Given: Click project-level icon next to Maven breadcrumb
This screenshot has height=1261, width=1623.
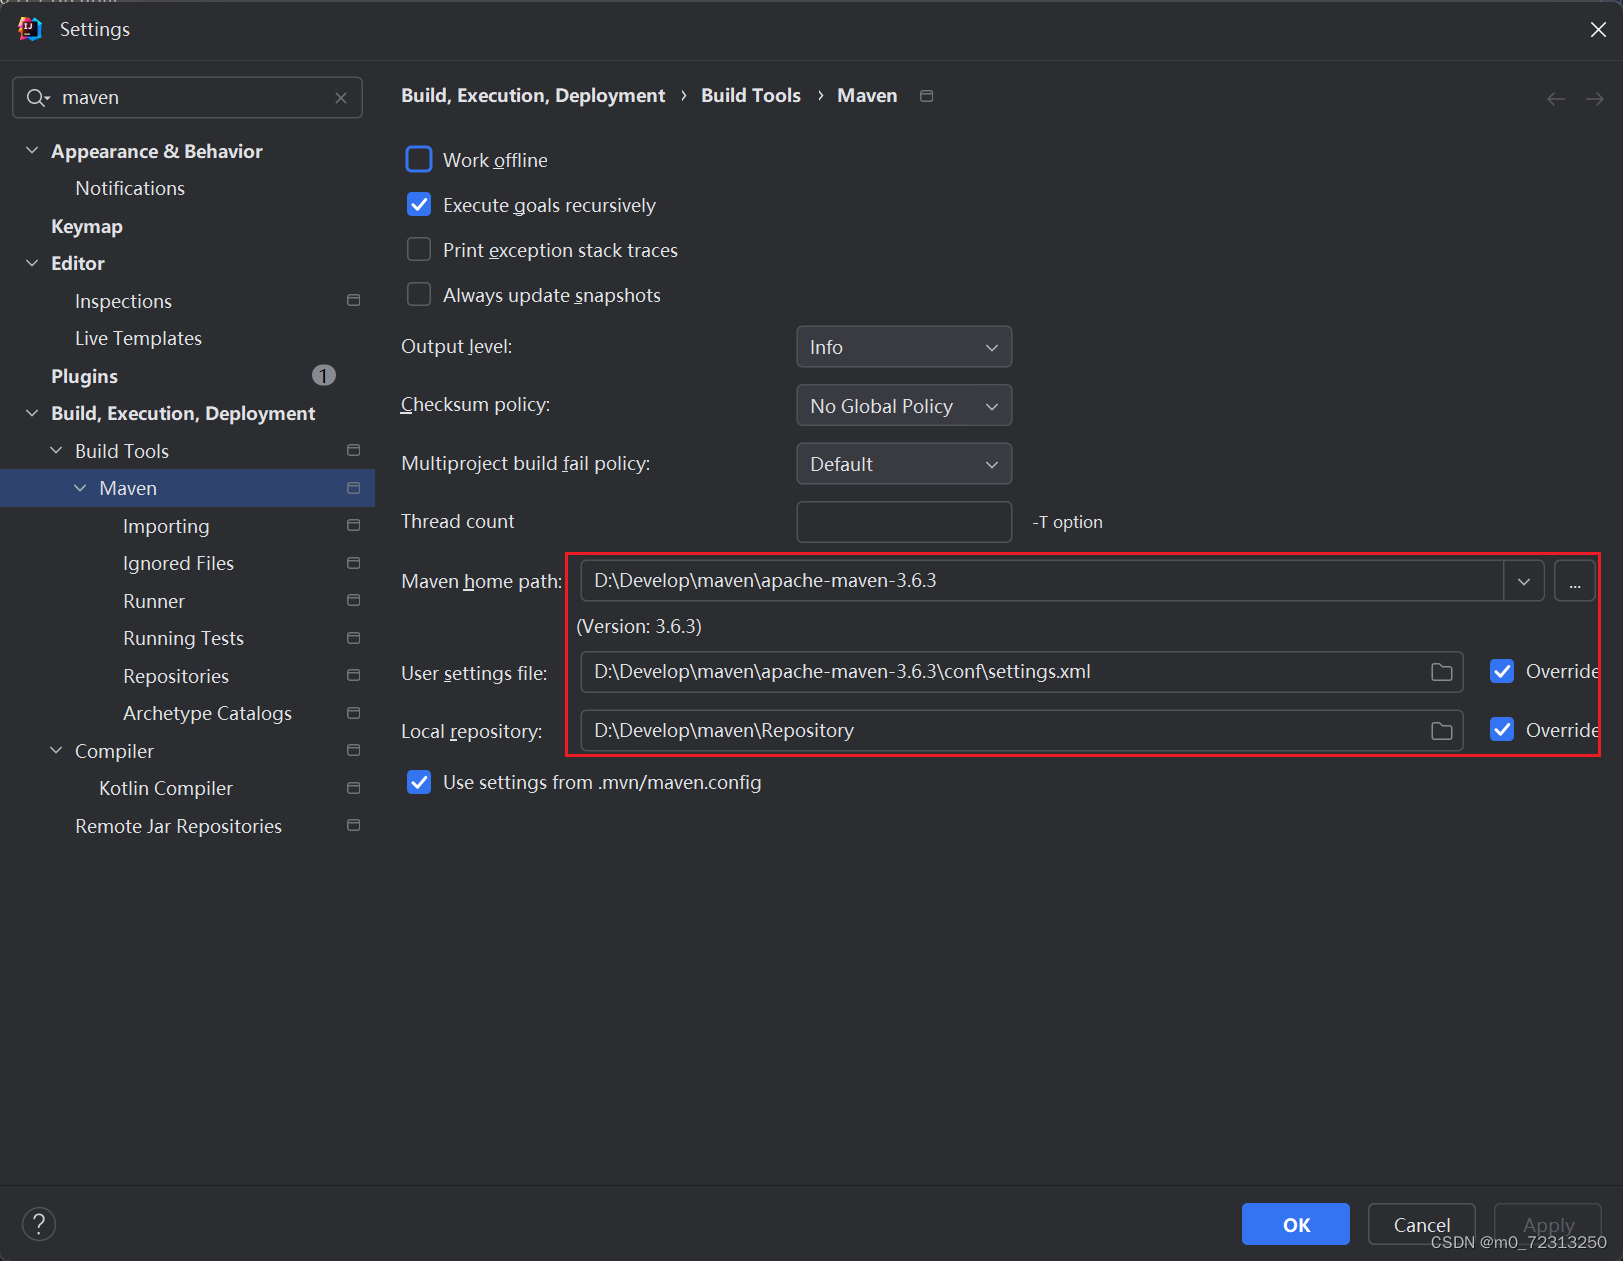Looking at the screenshot, I should (927, 96).
